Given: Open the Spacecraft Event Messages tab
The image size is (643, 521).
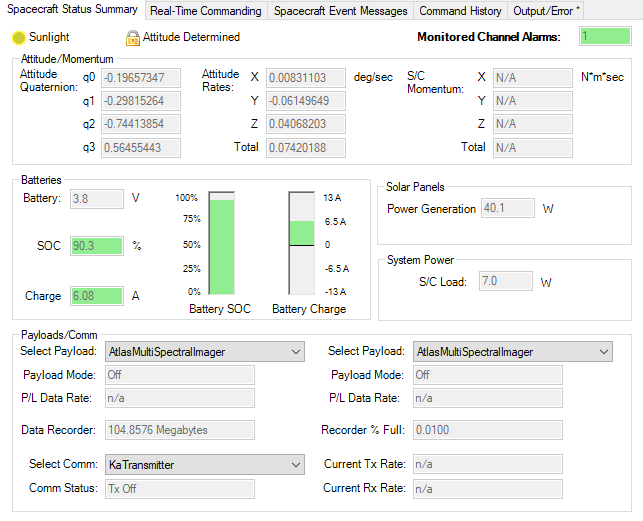Looking at the screenshot, I should pos(340,11).
